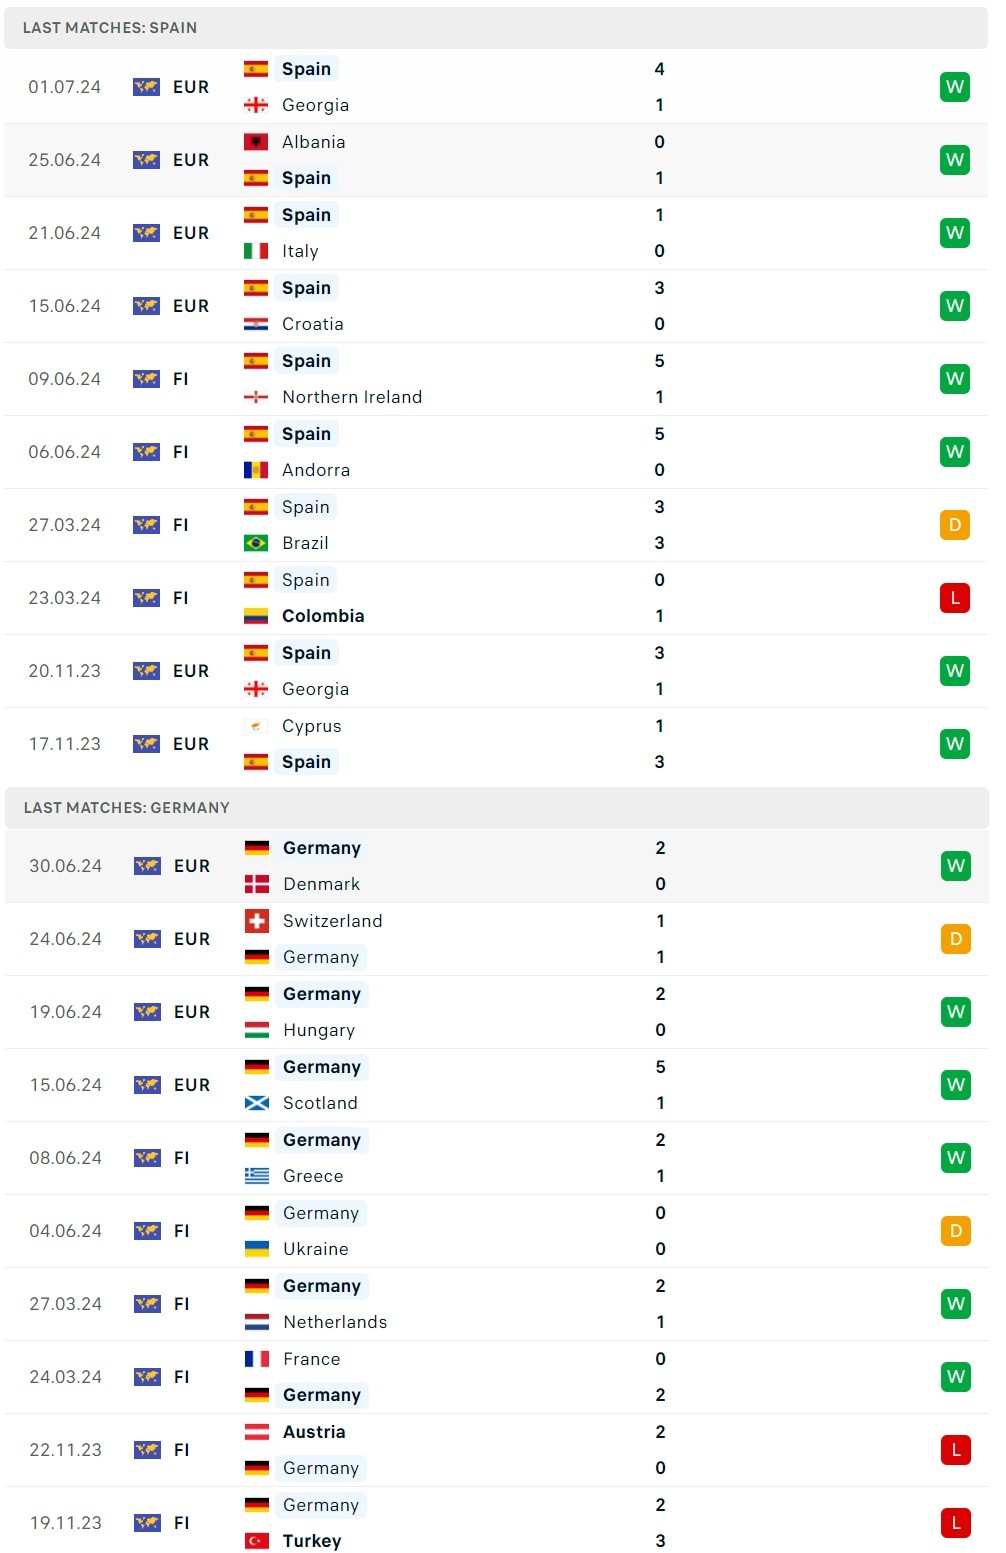Viewport: 1006px width, 1553px height.
Task: Click the Turkey flag icon
Action: (257, 1541)
